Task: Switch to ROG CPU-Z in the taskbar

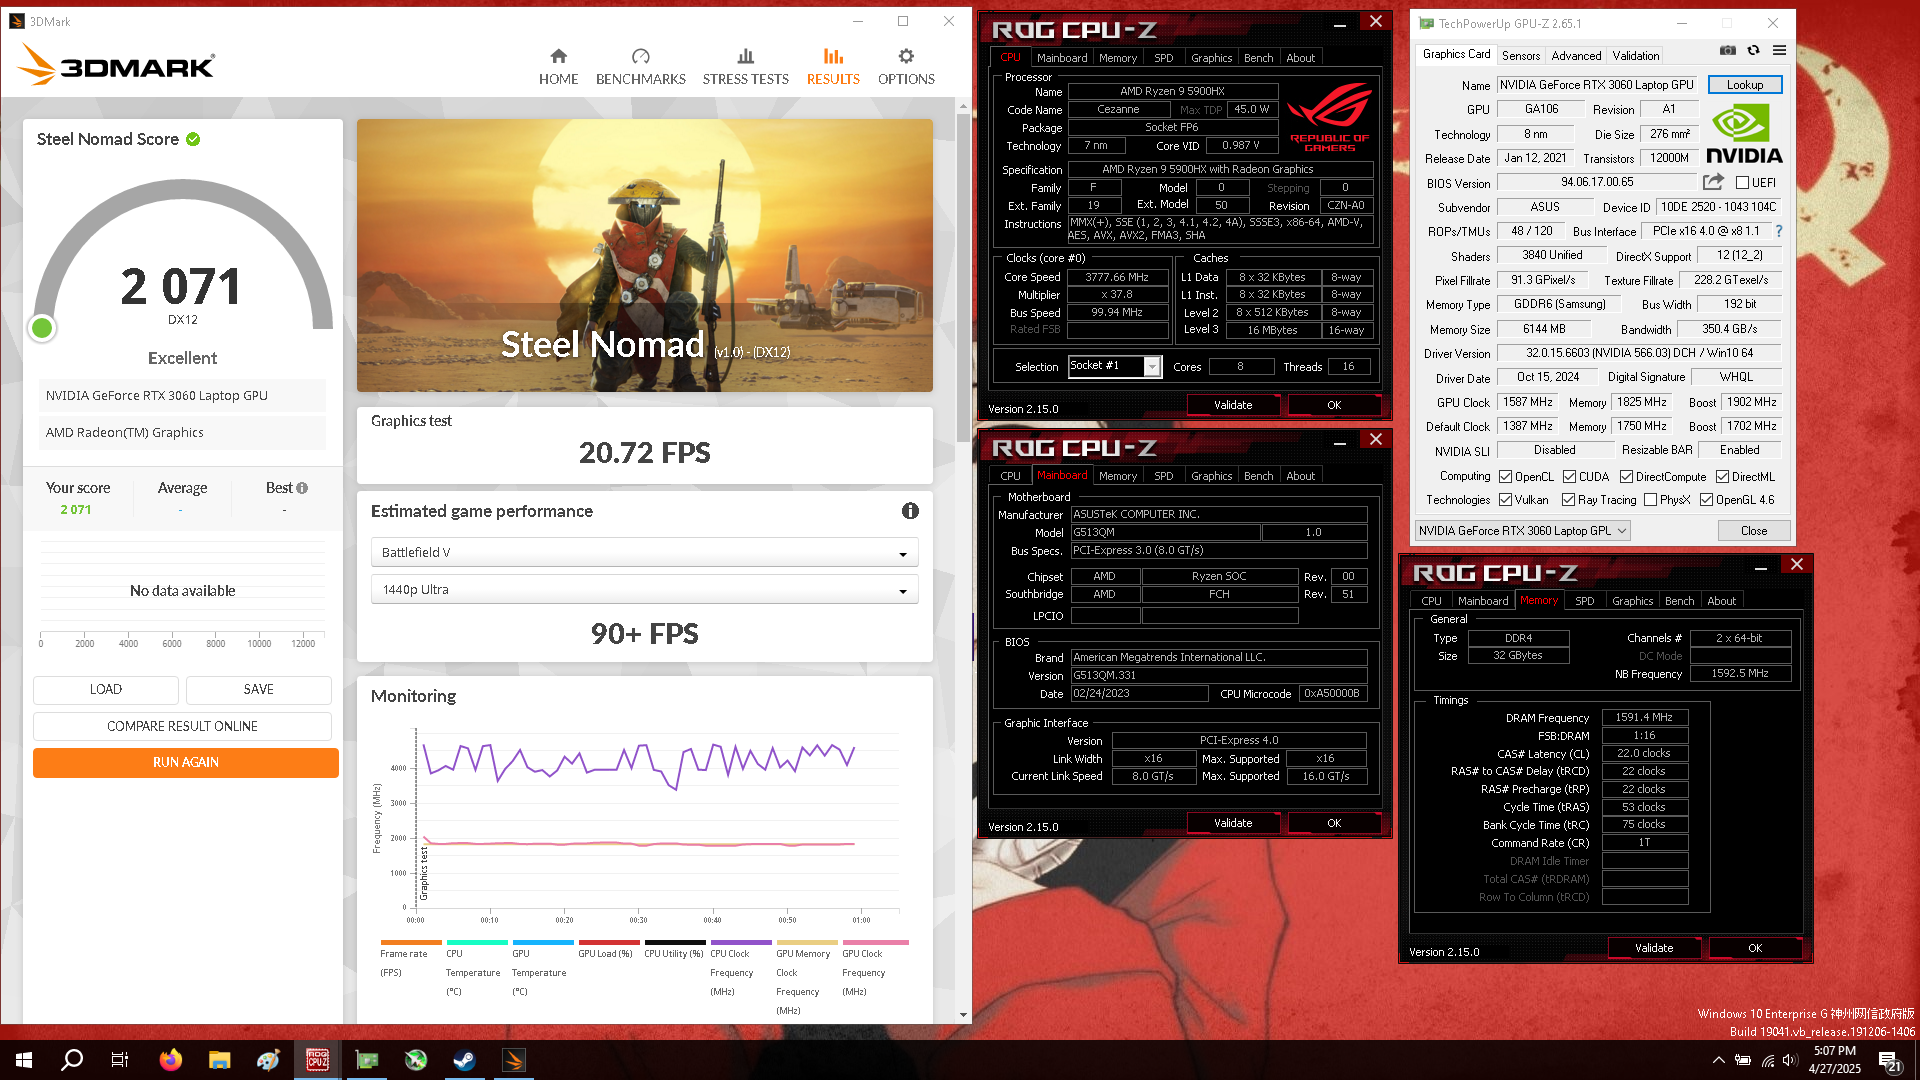Action: point(318,1060)
